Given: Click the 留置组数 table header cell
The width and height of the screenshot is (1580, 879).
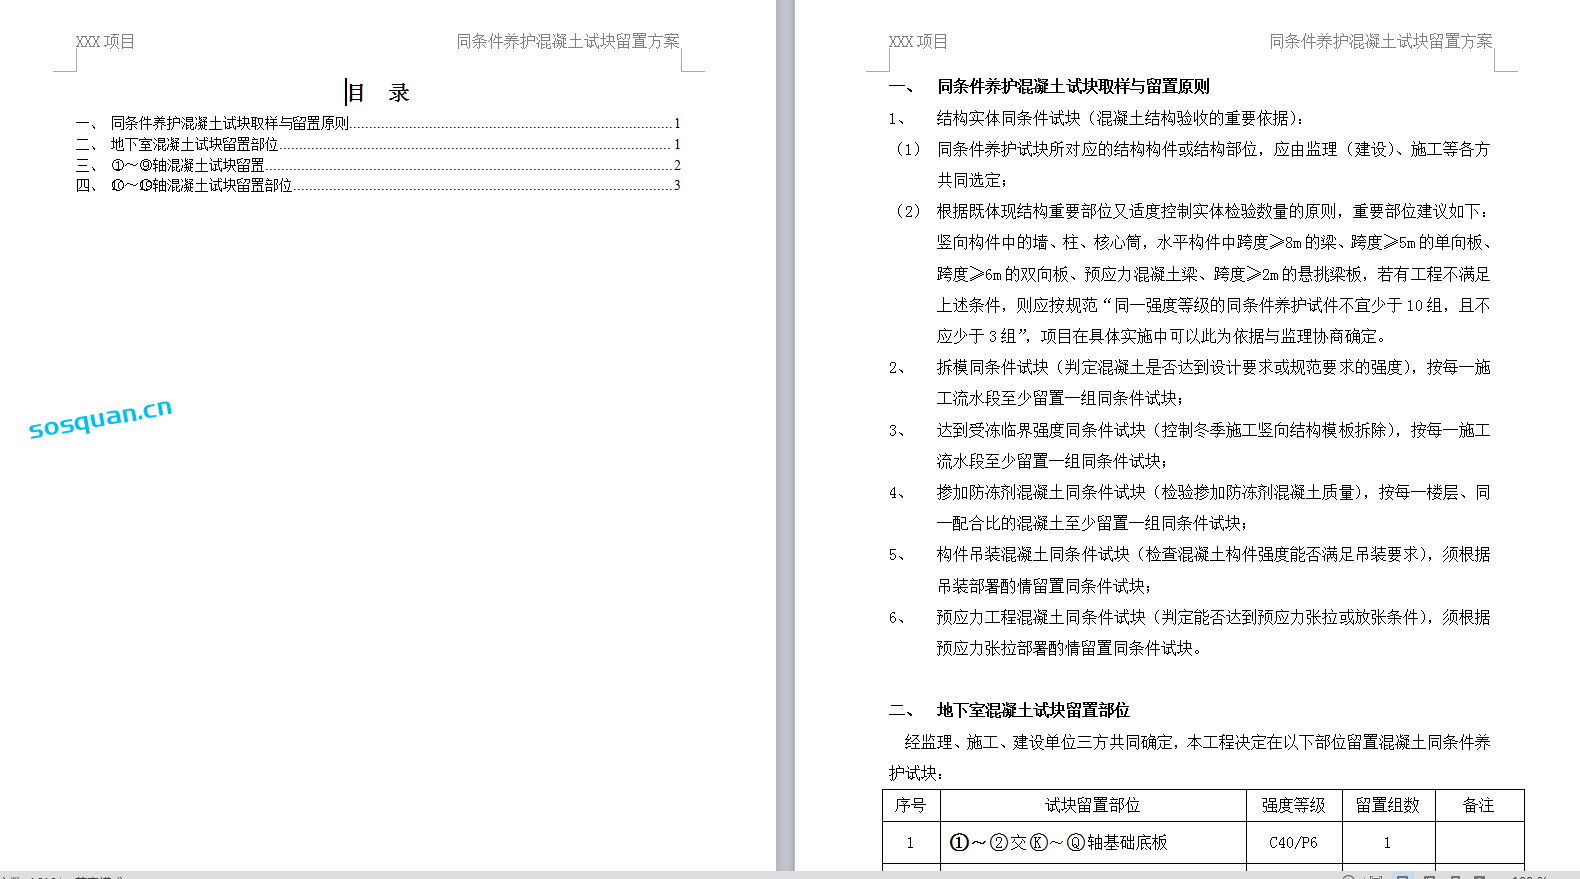Looking at the screenshot, I should [1387, 805].
